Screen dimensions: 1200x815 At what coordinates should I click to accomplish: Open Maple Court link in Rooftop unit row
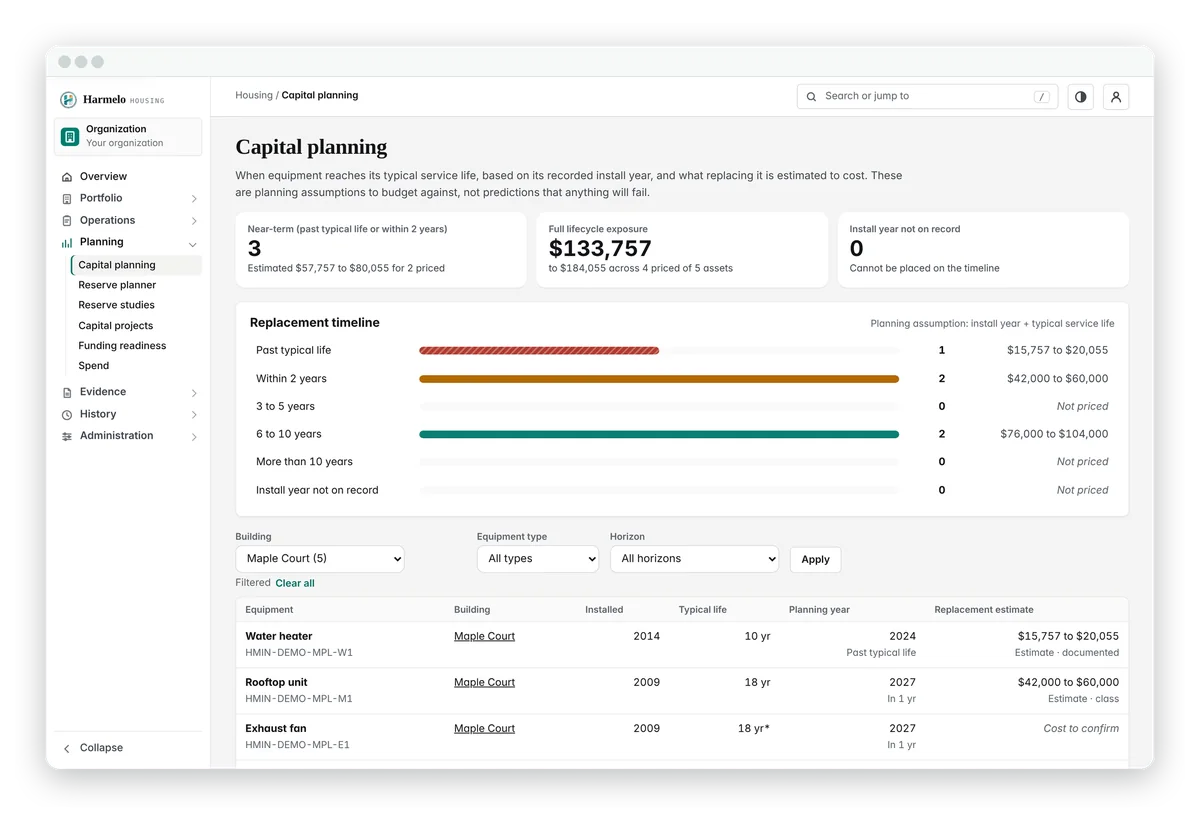tap(484, 682)
